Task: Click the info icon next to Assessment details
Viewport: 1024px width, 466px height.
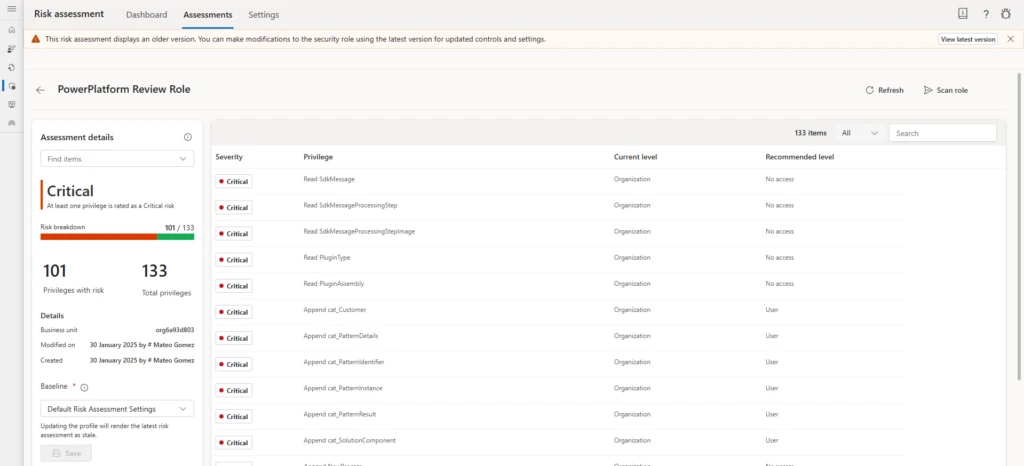Action: (x=188, y=138)
